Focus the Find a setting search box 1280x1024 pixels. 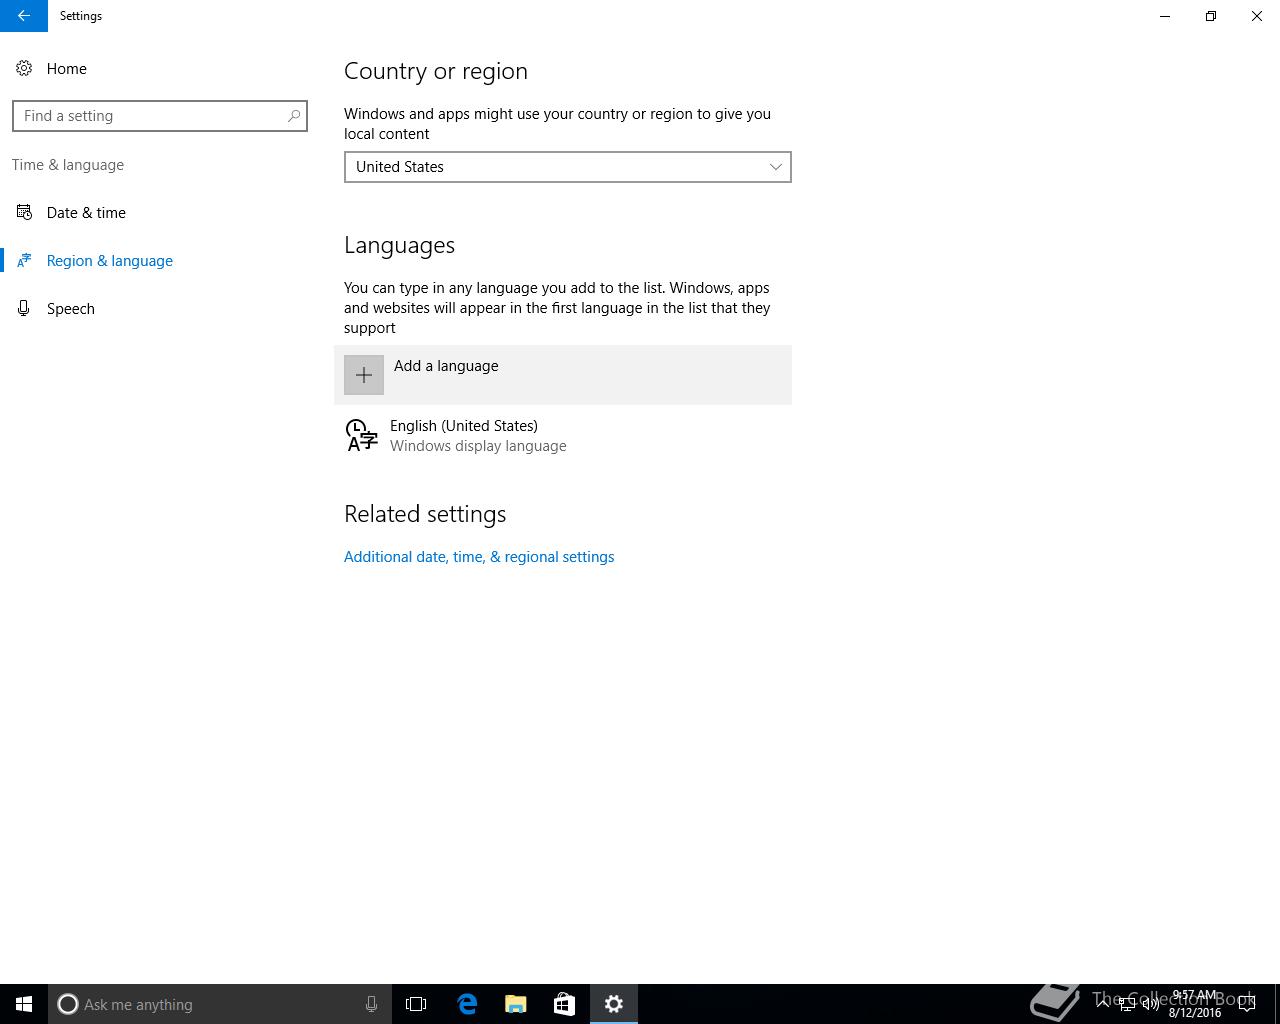160,116
